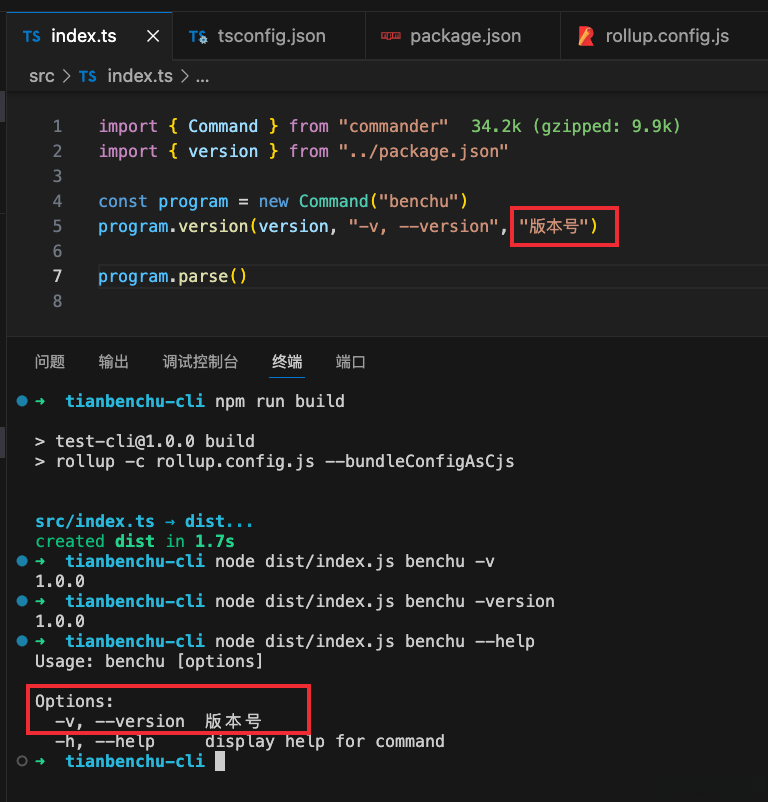Click the rollup icon on rollup.config.js tab

pyautogui.click(x=586, y=36)
